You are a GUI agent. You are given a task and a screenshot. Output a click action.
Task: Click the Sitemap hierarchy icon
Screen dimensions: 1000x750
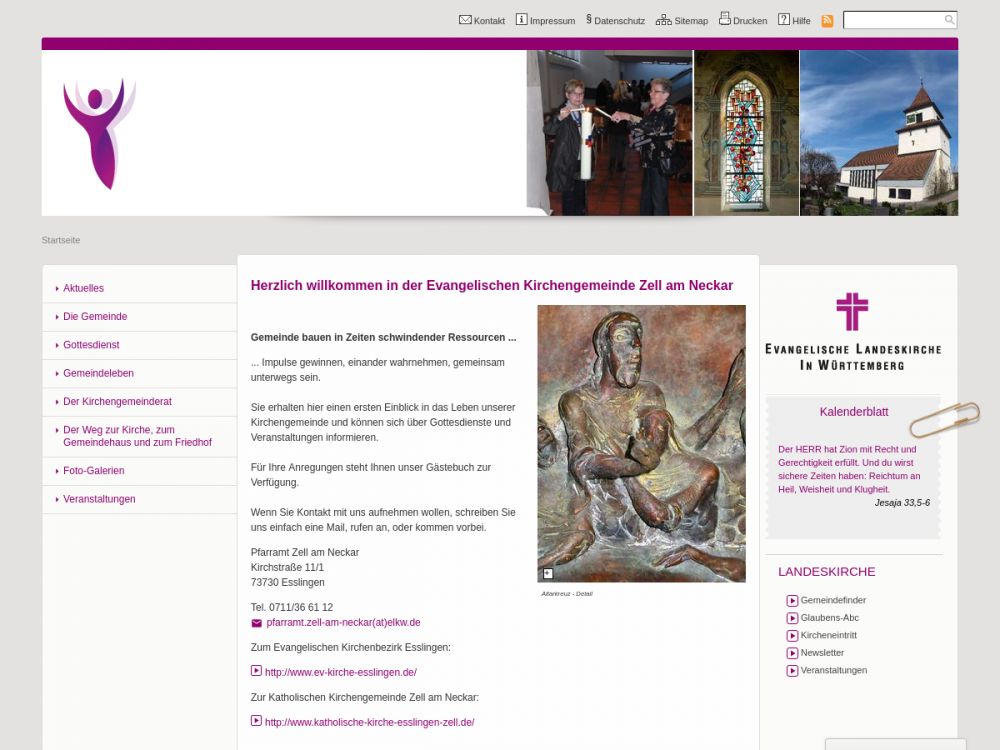[x=663, y=20]
